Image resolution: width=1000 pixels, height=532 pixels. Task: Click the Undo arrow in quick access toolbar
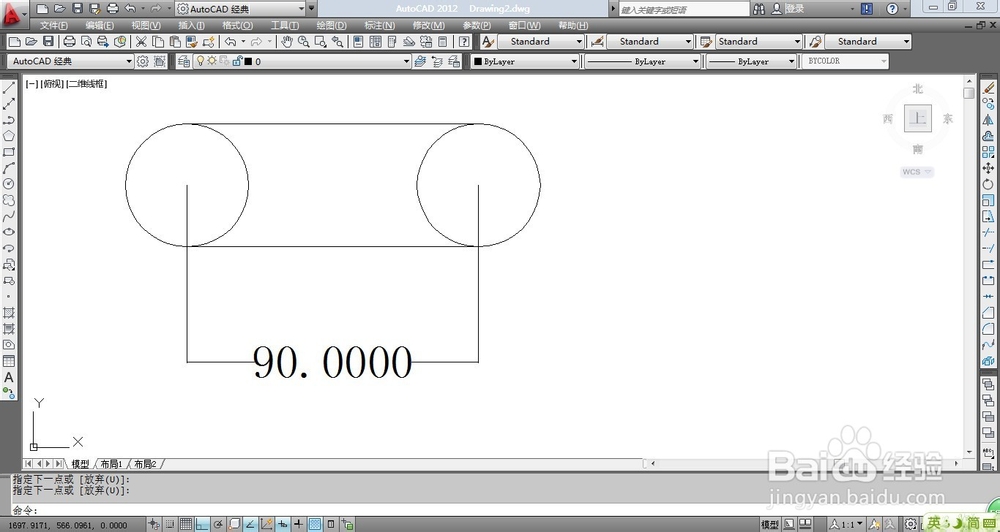130,8
